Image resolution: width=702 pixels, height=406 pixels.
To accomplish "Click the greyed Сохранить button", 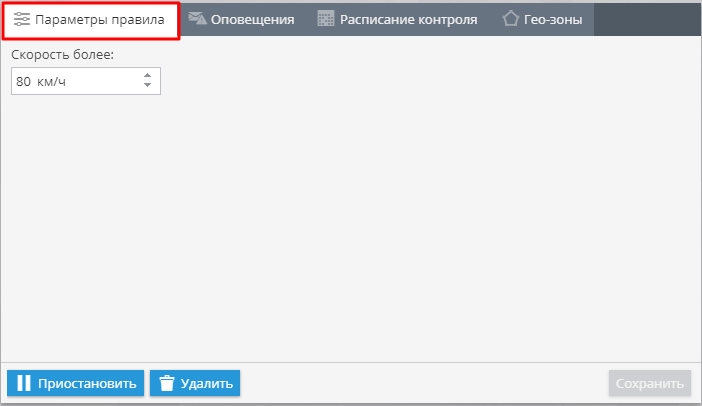I will (650, 383).
